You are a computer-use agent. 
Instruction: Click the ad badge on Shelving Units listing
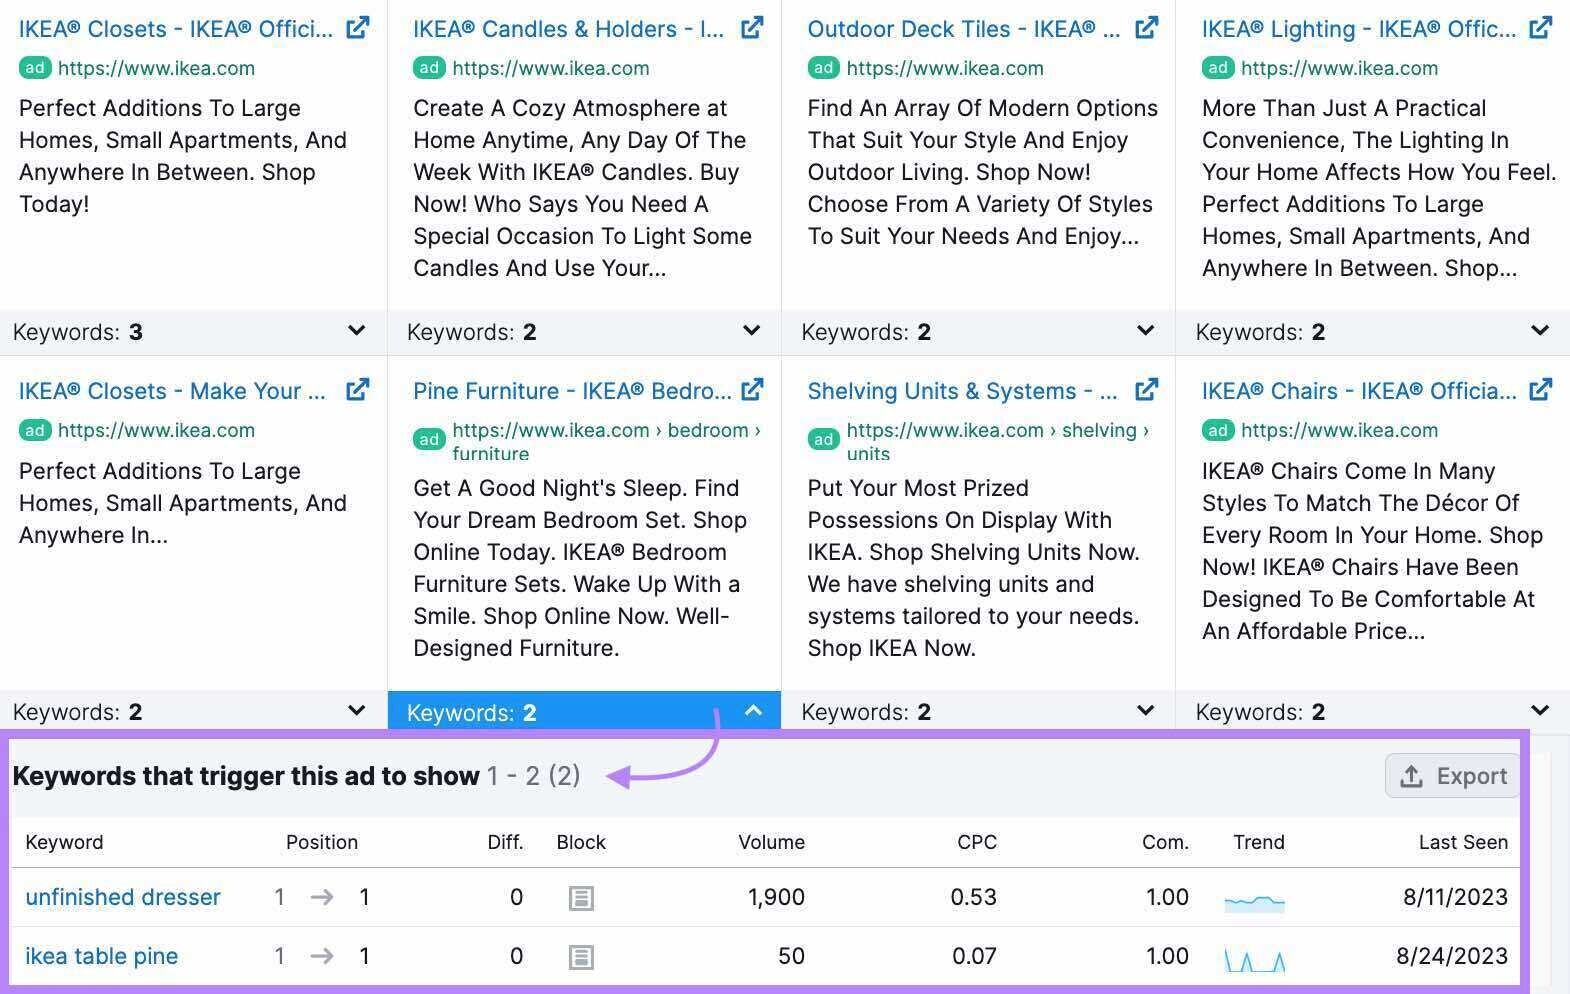pyautogui.click(x=822, y=439)
